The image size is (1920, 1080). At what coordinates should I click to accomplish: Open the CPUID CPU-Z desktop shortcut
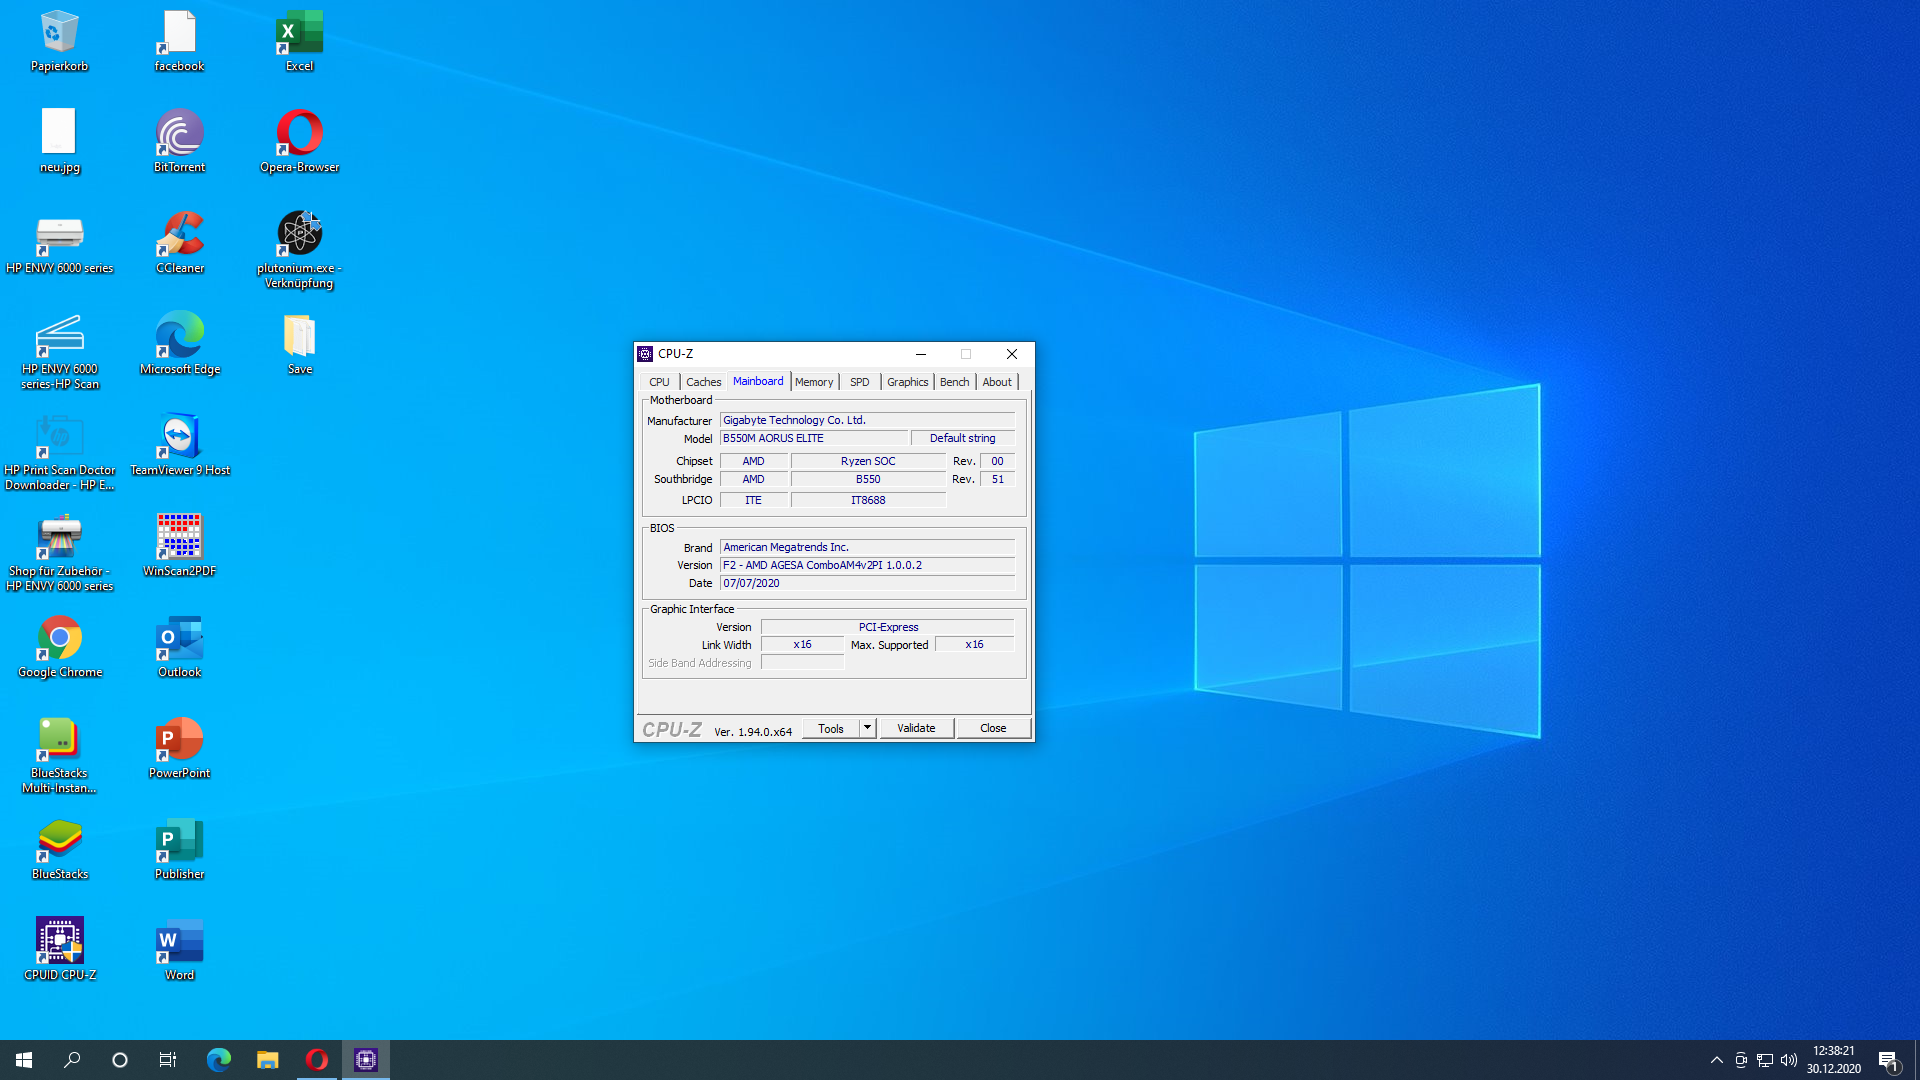click(x=60, y=942)
